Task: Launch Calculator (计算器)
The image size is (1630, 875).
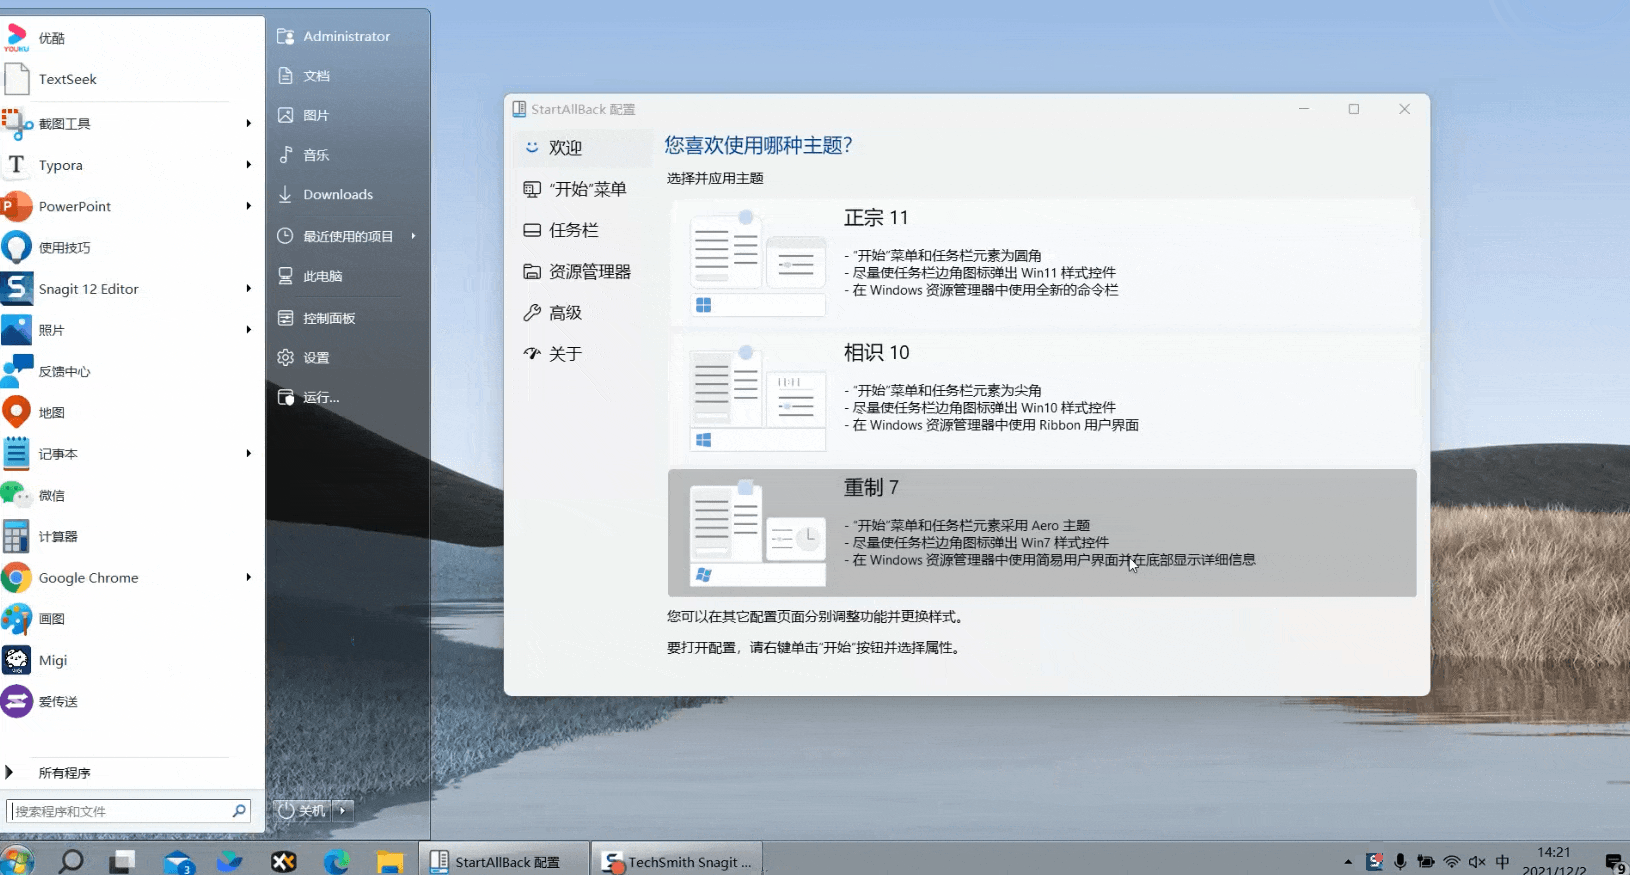Action: point(130,536)
